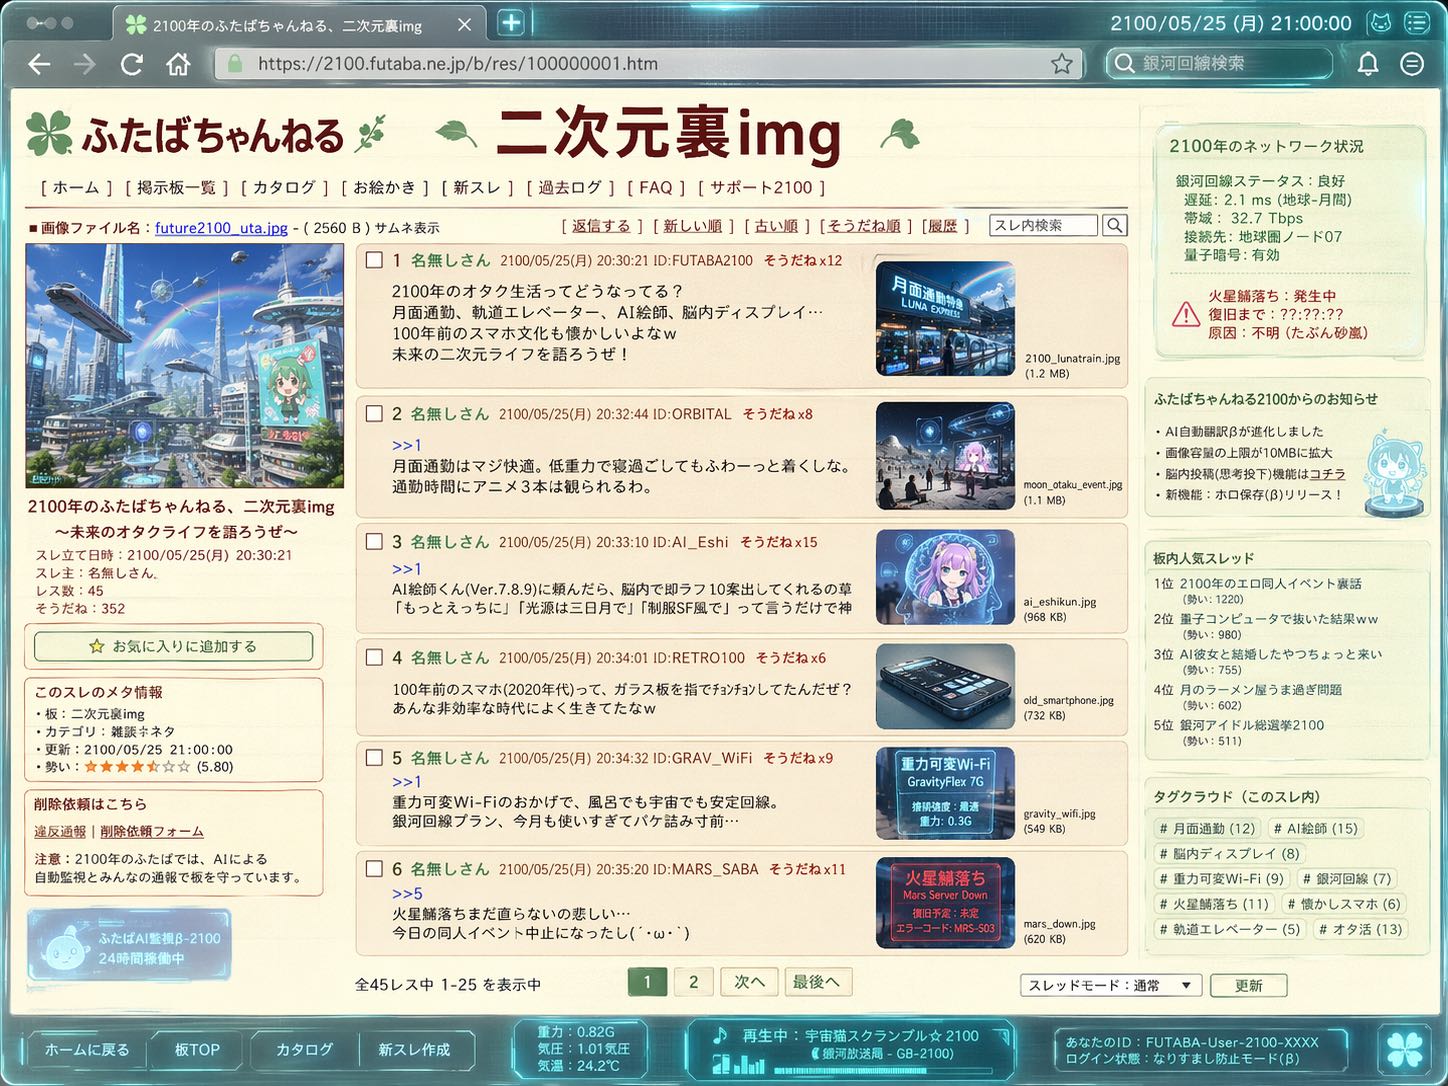Click the browser reload icon
Screen dimensions: 1448x1086
pos(131,64)
